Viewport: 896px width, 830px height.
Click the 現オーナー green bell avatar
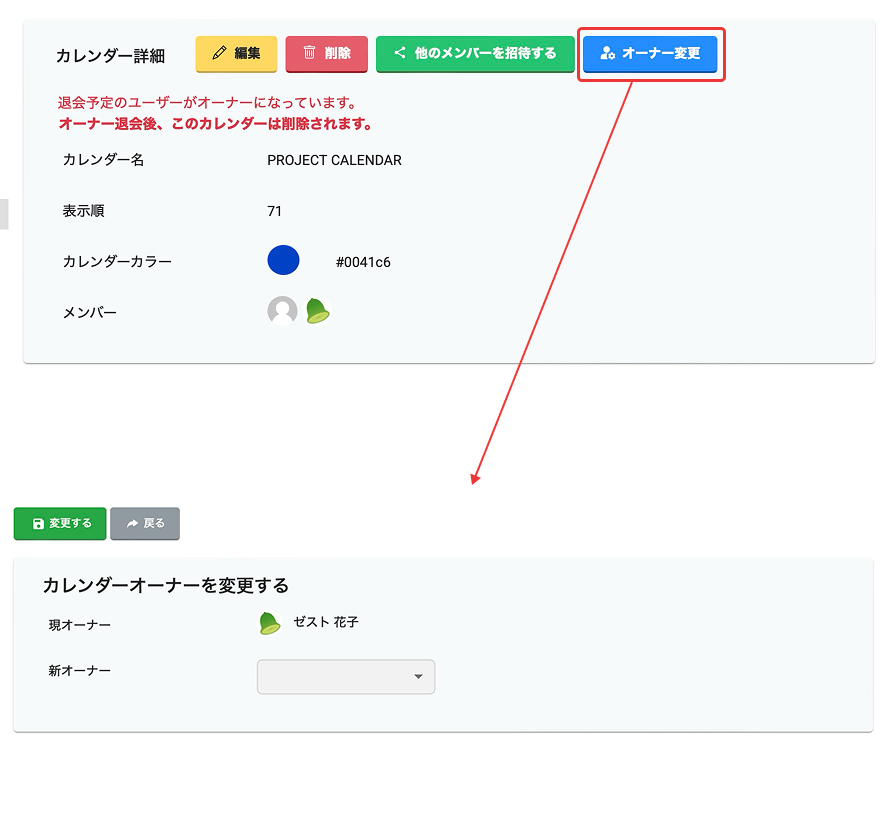point(270,623)
